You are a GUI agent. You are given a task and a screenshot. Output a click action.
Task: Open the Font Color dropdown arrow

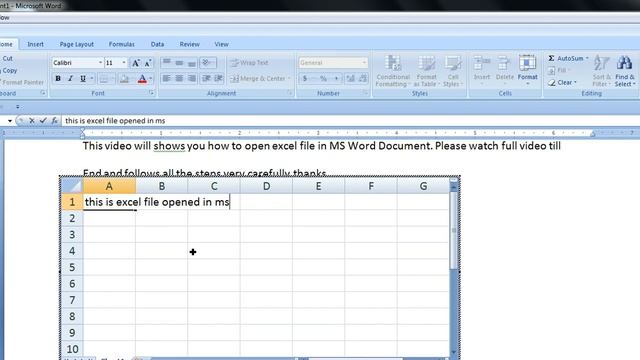(x=151, y=78)
